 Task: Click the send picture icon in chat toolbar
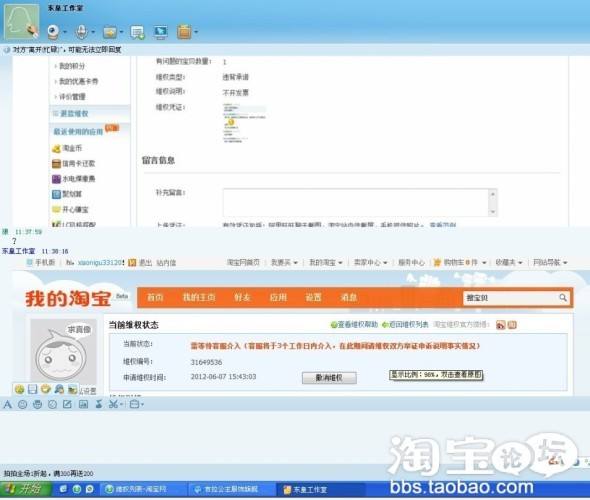[84, 404]
